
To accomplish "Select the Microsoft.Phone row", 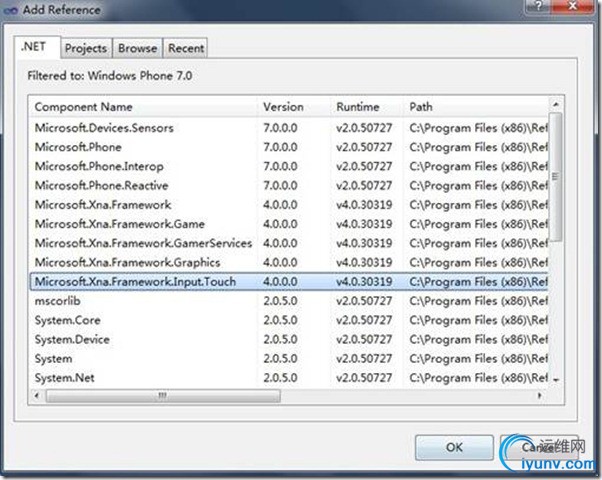I will click(289, 147).
